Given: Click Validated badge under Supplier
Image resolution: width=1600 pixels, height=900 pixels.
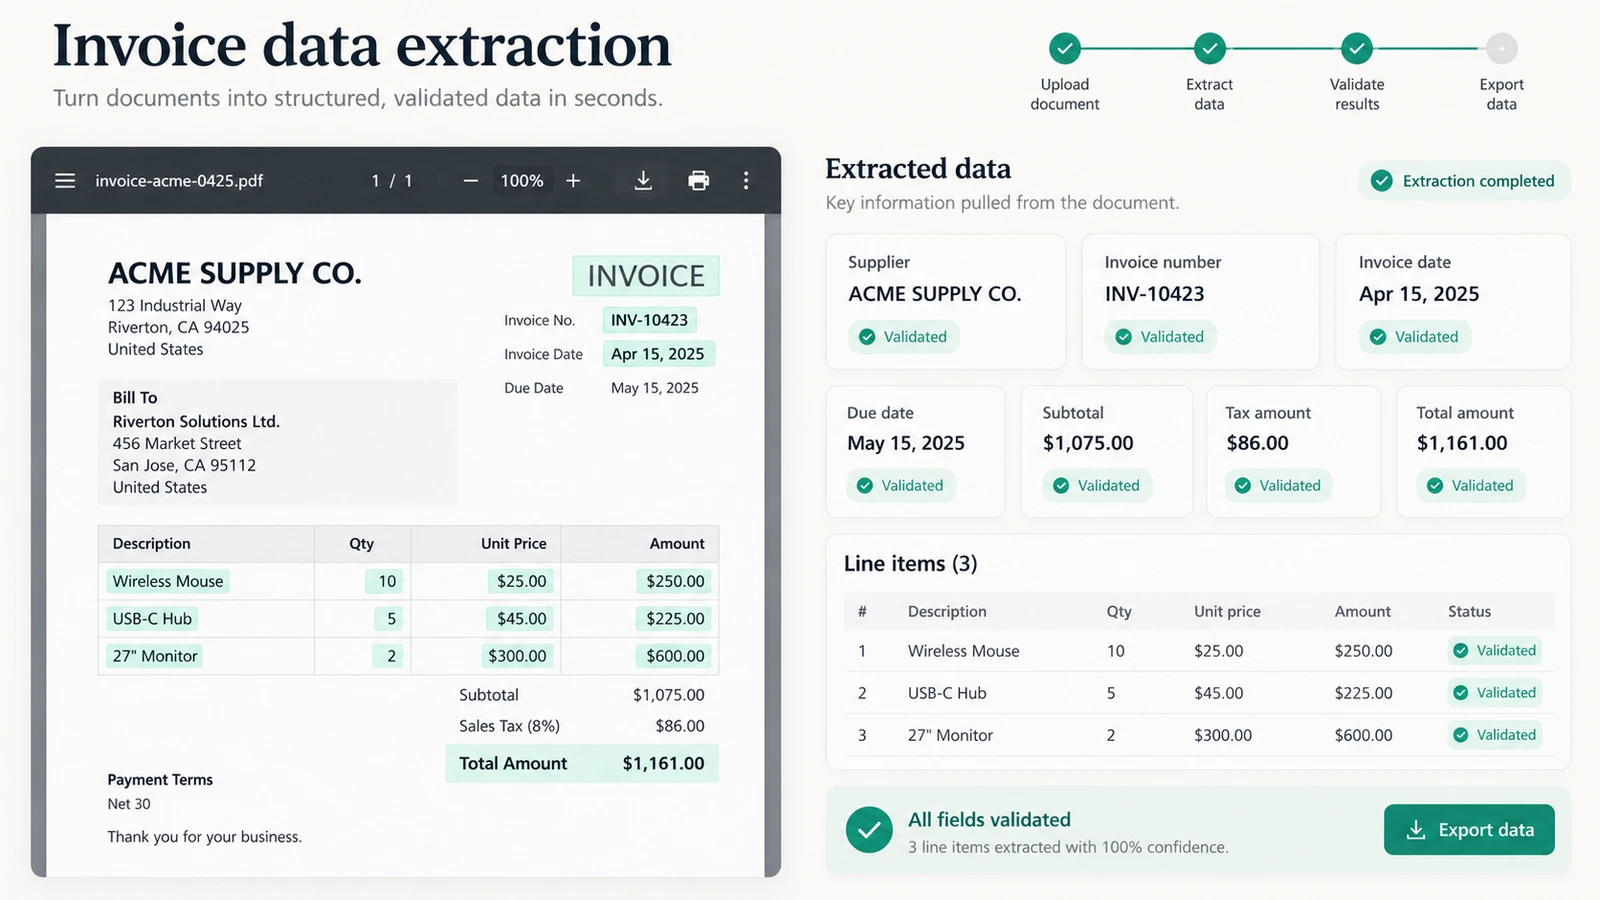Looking at the screenshot, I should click(x=904, y=337).
